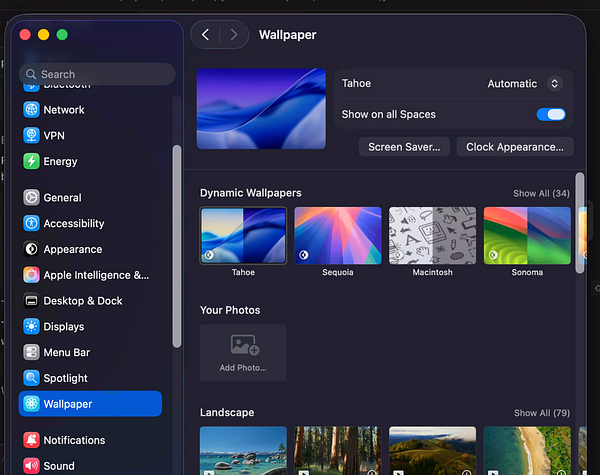
Task: Click the Appearance icon
Action: tap(31, 249)
